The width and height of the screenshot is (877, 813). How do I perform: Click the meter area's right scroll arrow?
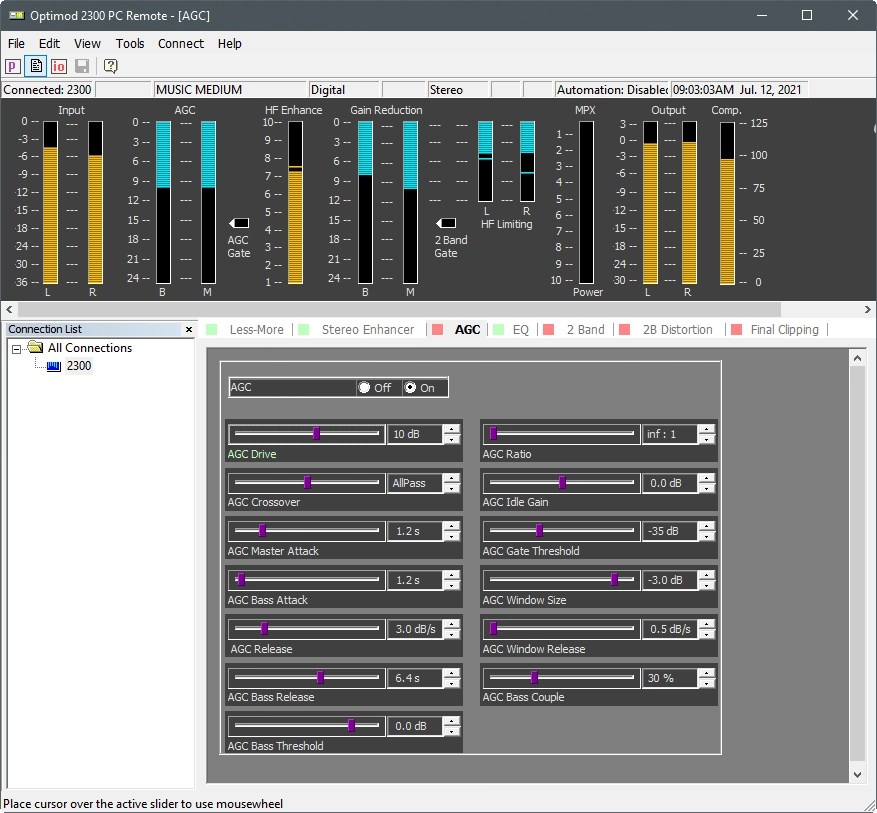click(x=867, y=309)
